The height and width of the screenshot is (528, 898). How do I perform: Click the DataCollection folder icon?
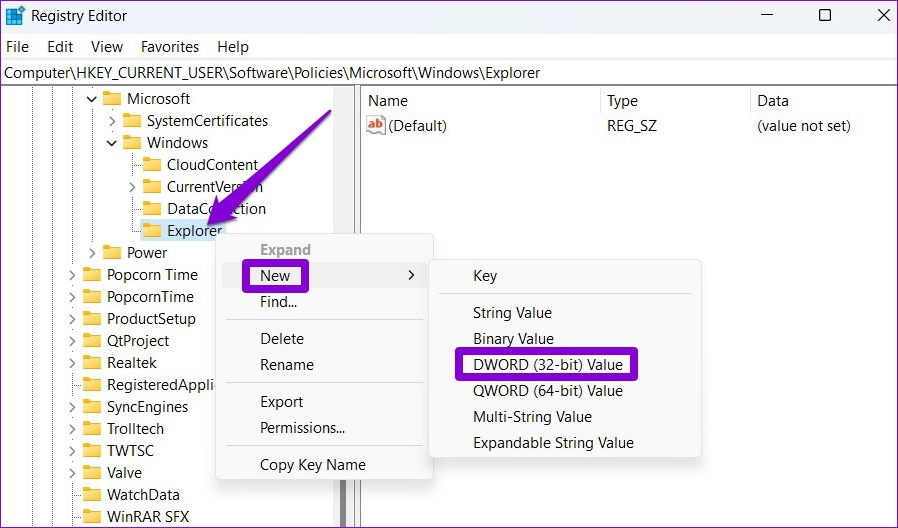pyautogui.click(x=152, y=208)
